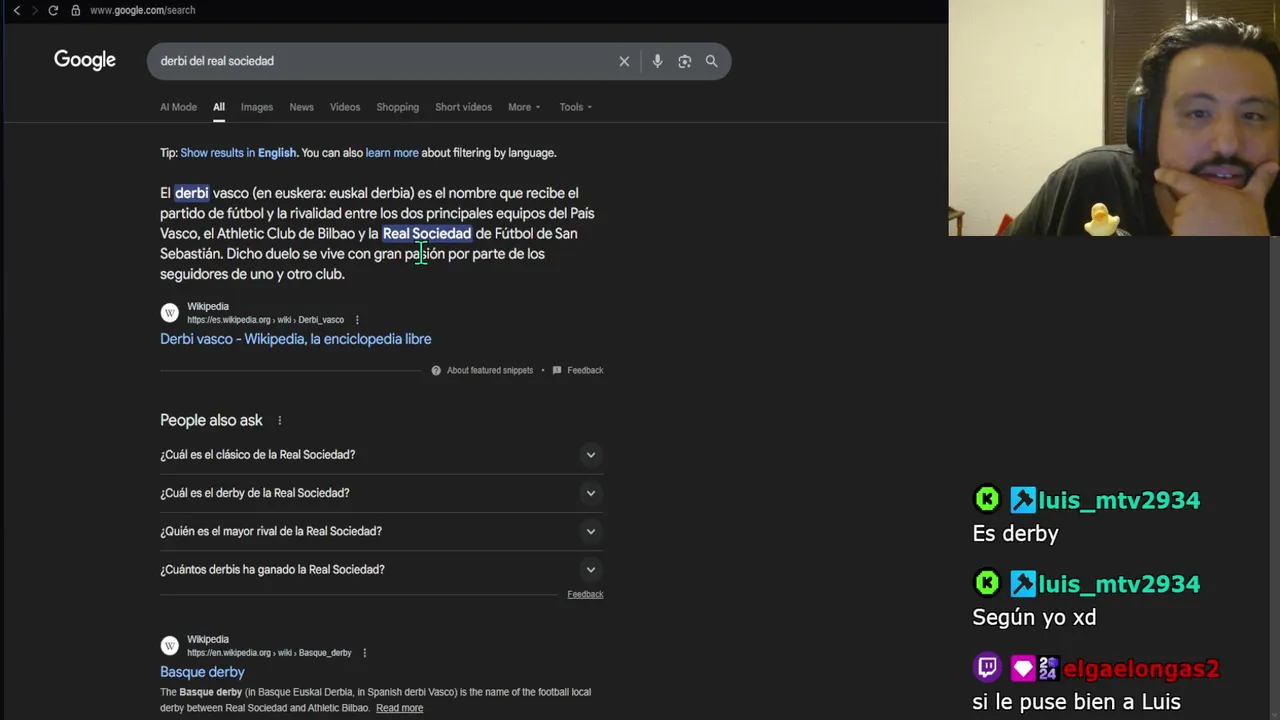Click chat message "Según yo xd"
Viewport: 1280px width, 720px height.
pos(1034,618)
